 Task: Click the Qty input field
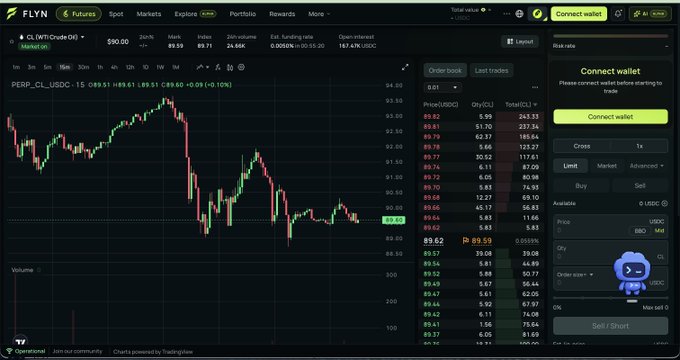coord(611,252)
